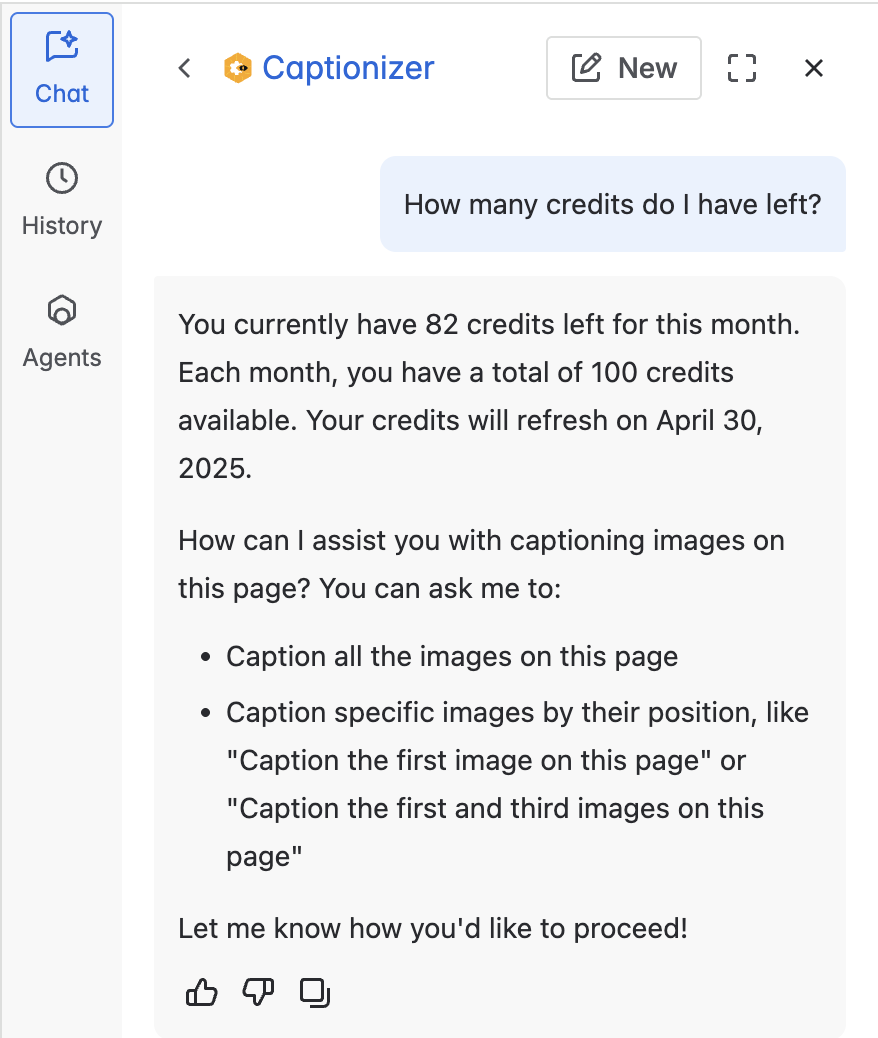Viewport: 878px width, 1038px height.
Task: Open the Chat tab in sidebar
Action: tap(62, 70)
